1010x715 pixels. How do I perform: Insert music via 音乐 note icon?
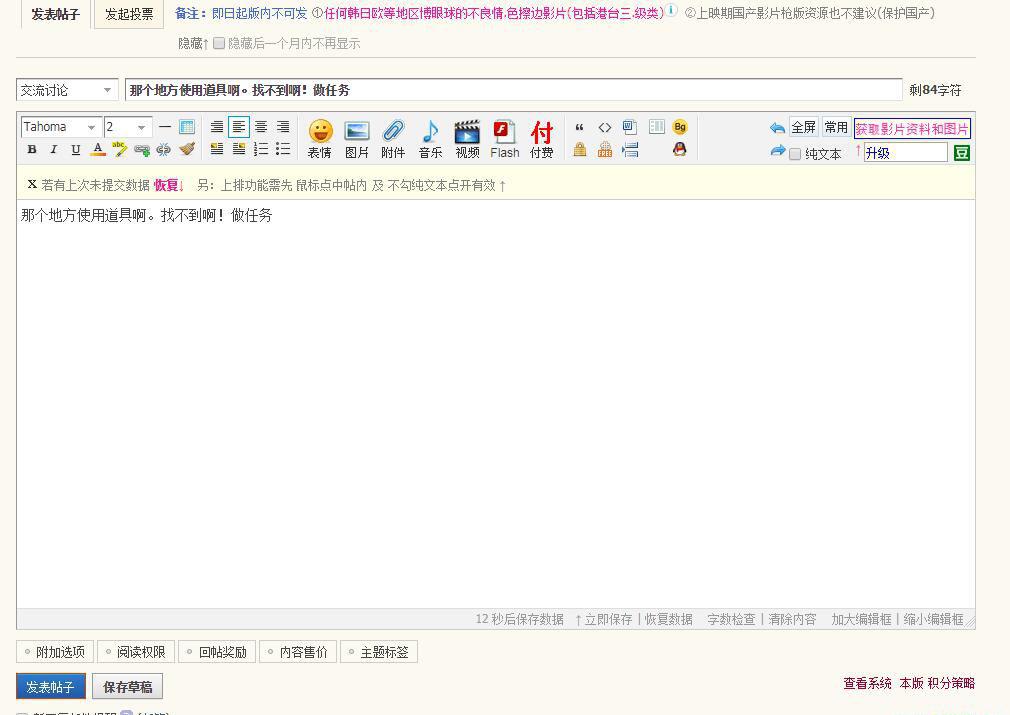click(430, 138)
